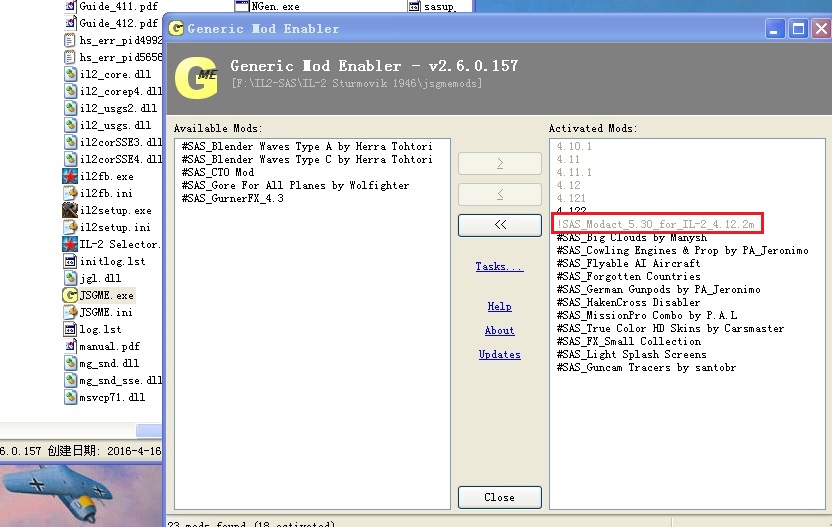Click the initlog.lst icon
This screenshot has width=832, height=527.
click(x=70, y=261)
